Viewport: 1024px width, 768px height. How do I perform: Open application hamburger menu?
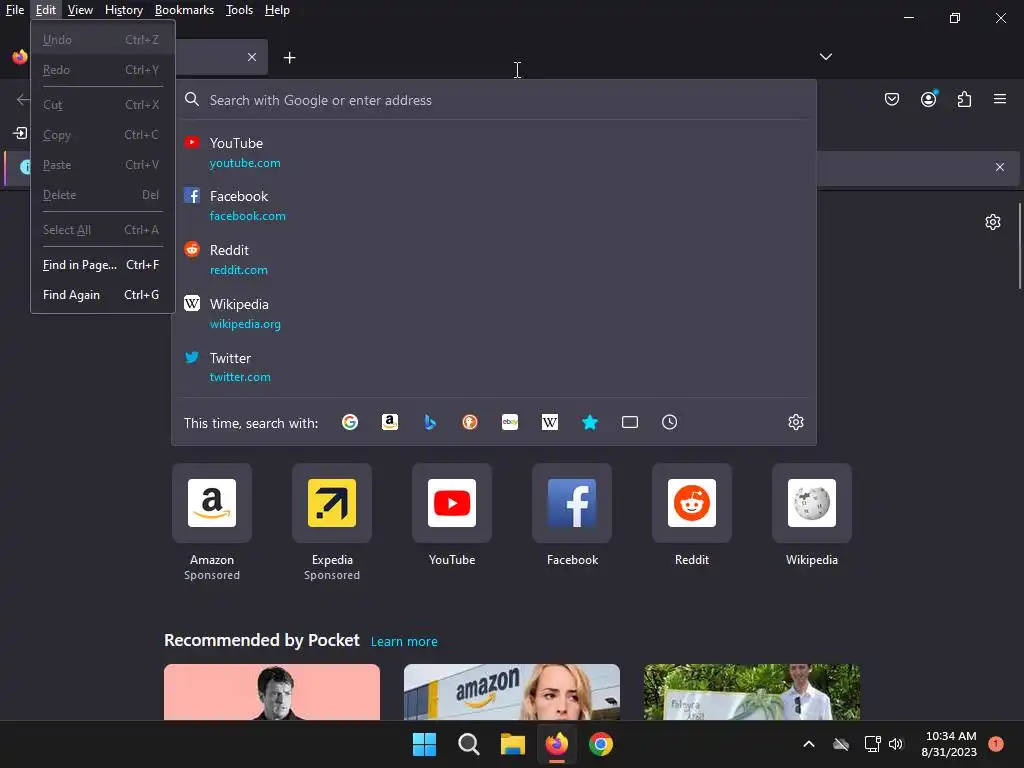[1000, 99]
